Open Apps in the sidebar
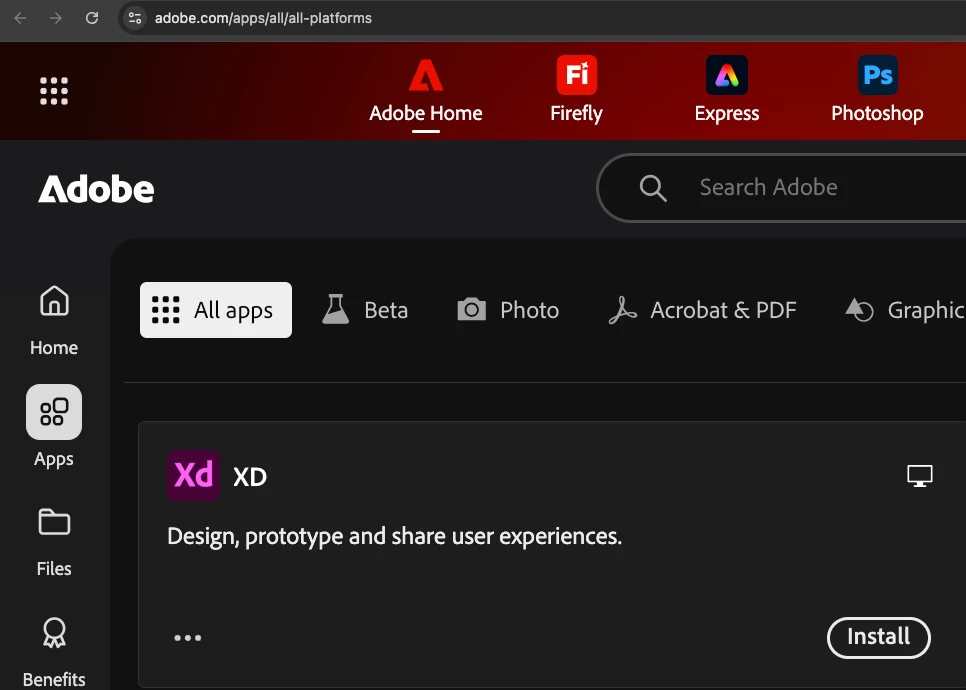The width and height of the screenshot is (966, 690). pos(54,426)
